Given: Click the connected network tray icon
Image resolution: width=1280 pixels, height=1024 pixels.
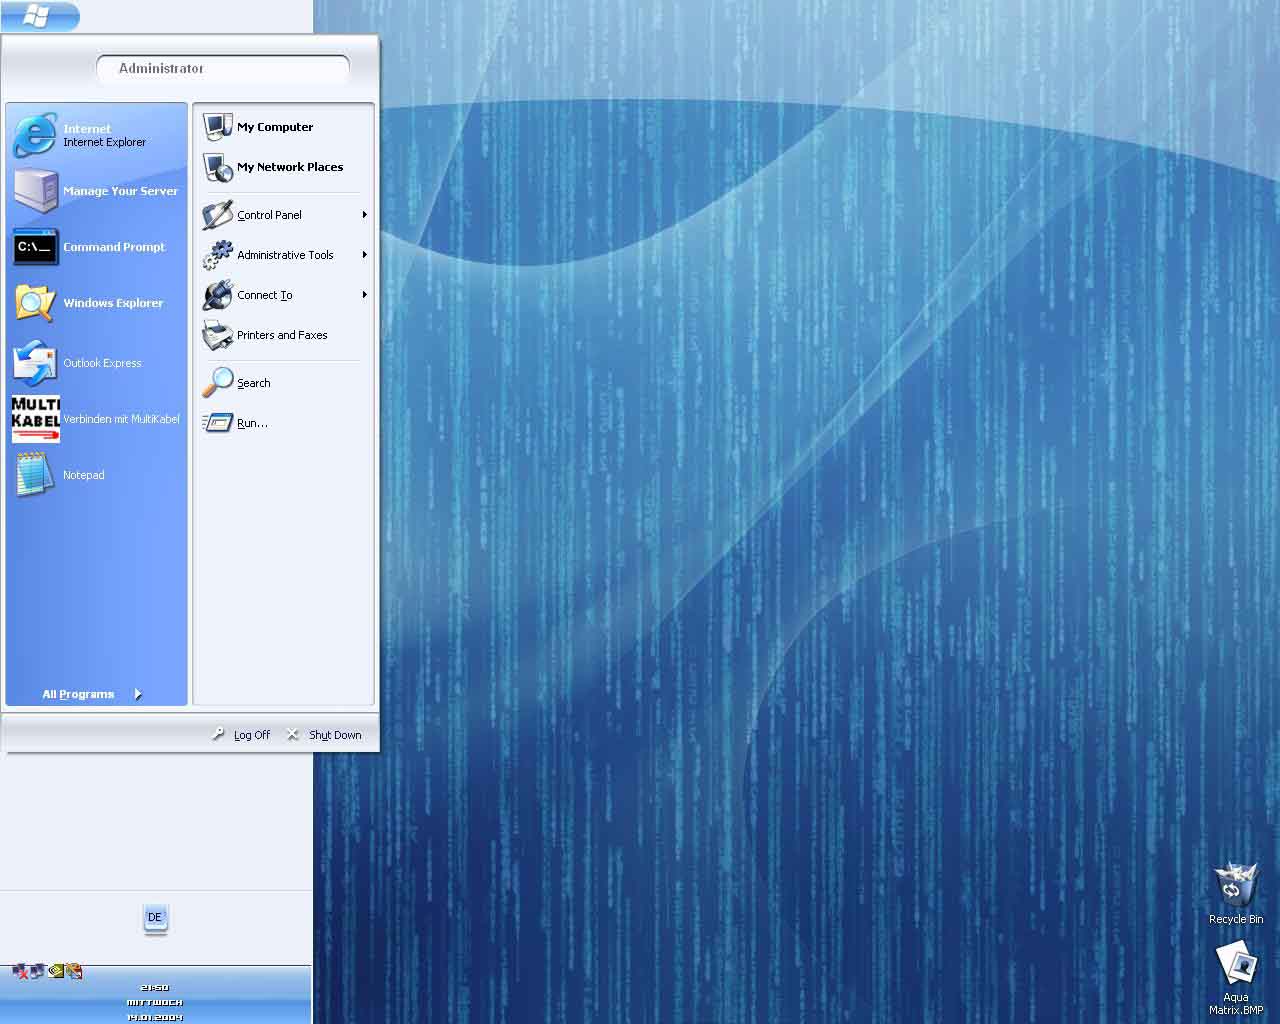Looking at the screenshot, I should click(x=37, y=971).
